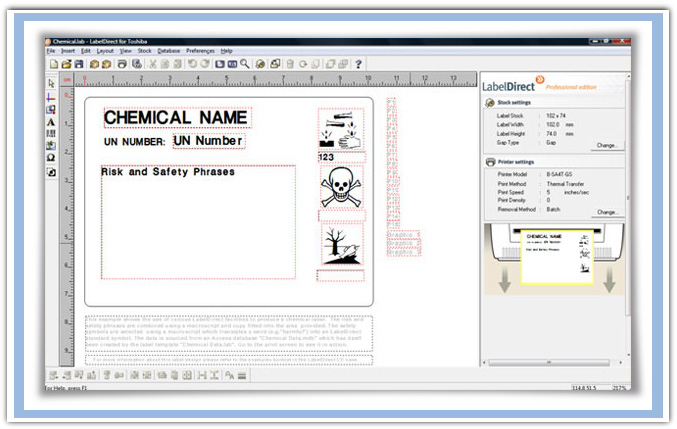Choose the Omega symbol tool

coord(51,158)
